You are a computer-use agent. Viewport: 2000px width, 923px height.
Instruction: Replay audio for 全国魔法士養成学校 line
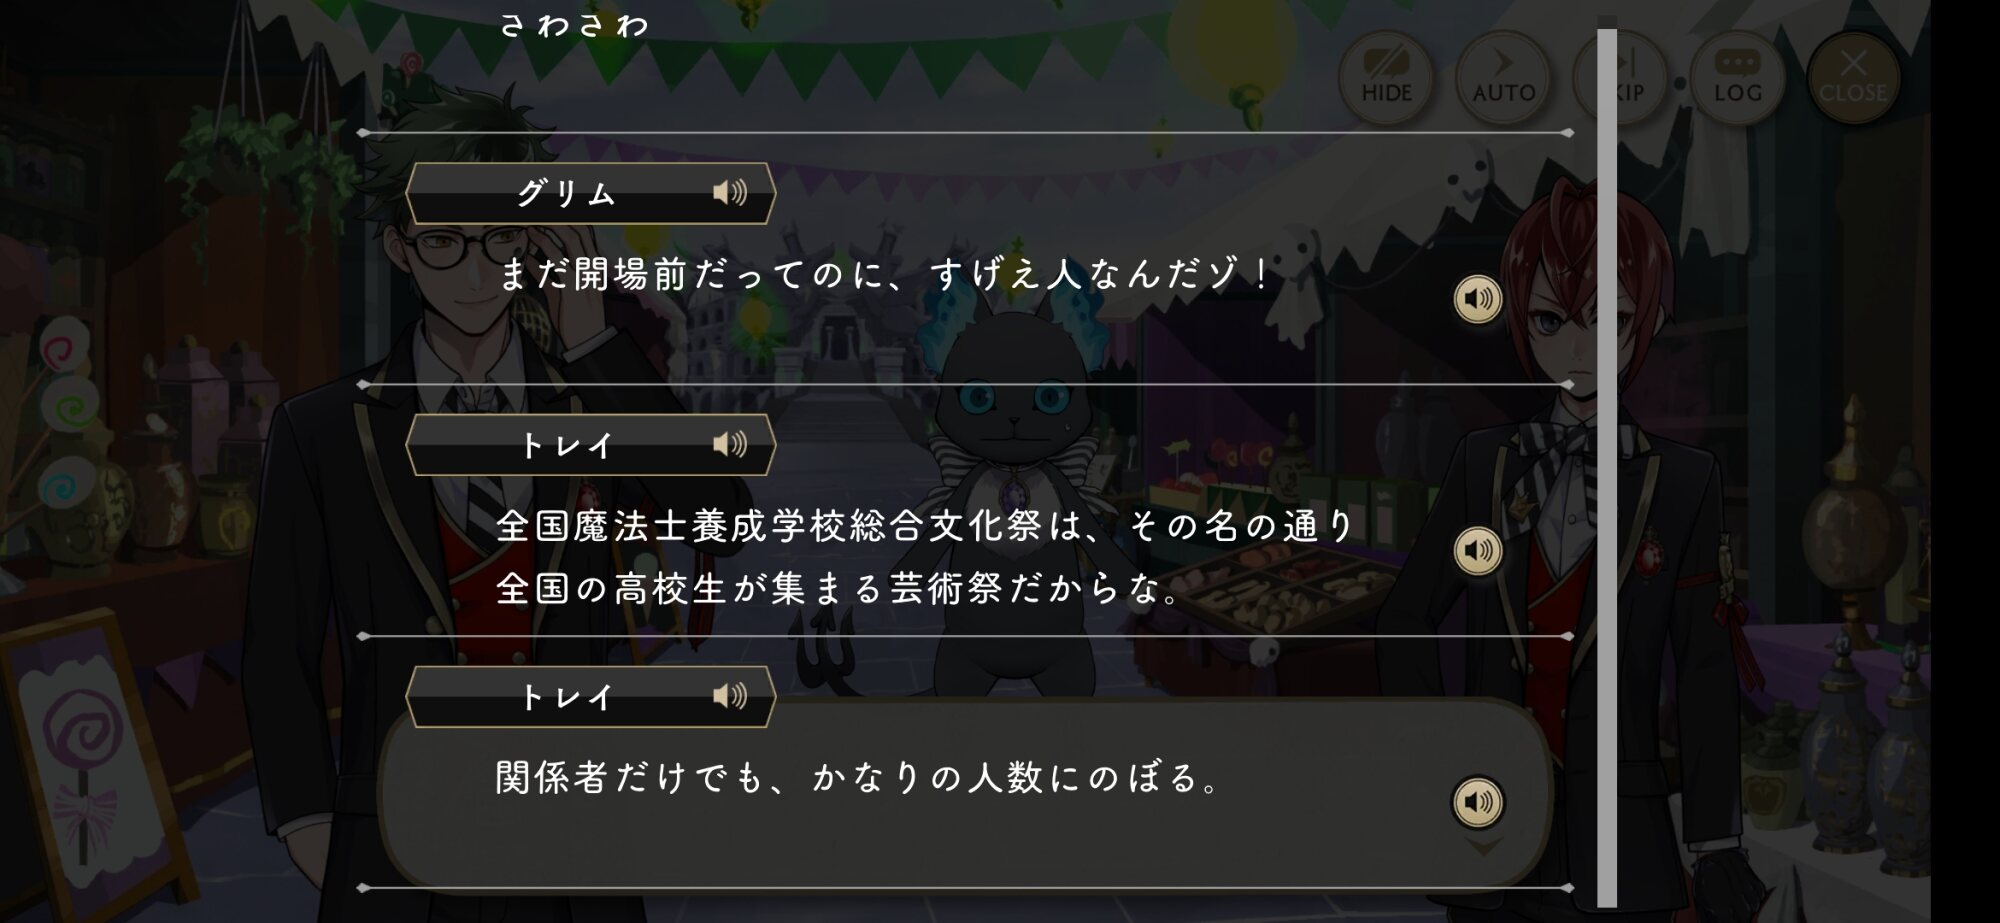[x=1478, y=551]
